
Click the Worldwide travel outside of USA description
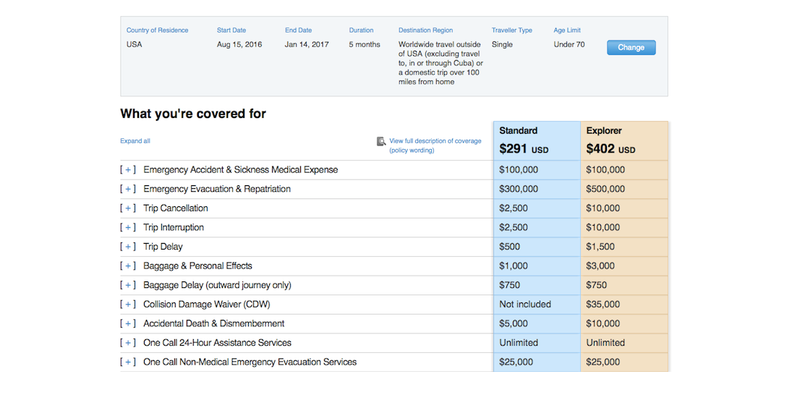(441, 63)
